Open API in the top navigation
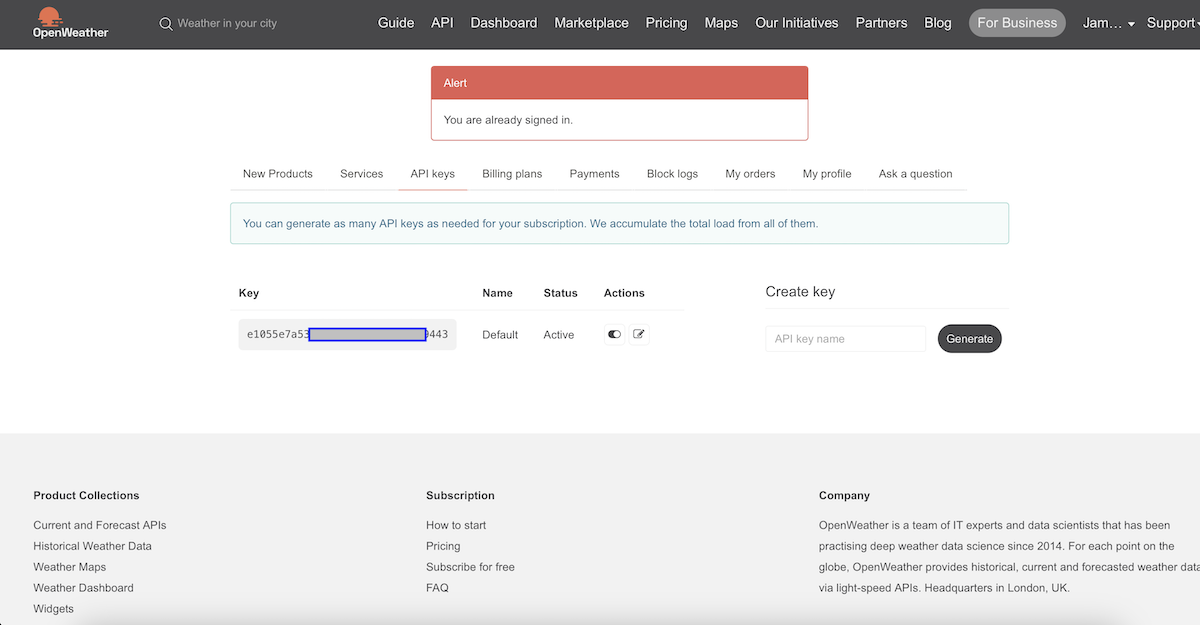Screen dimensions: 1200x625 pos(442,23)
